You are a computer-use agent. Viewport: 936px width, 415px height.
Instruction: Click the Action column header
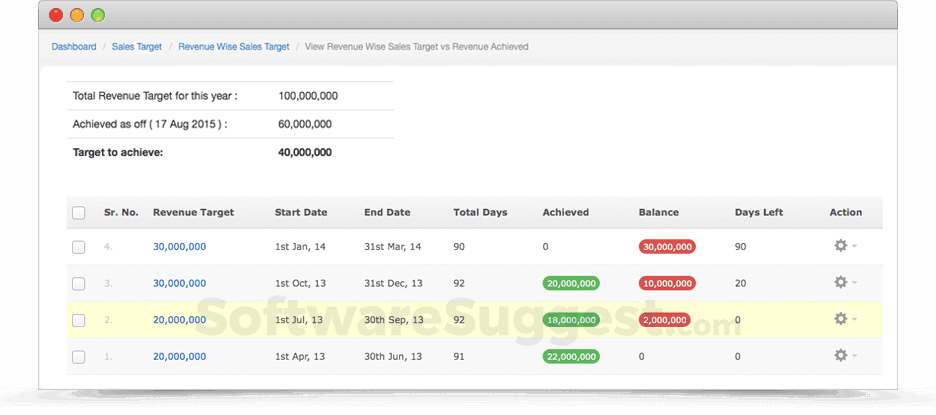click(x=846, y=213)
